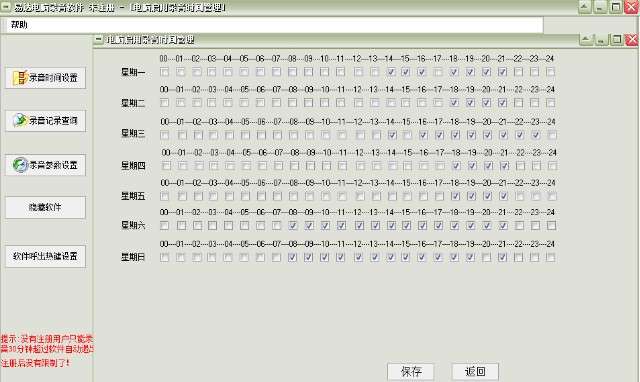The width and height of the screenshot is (640, 382).
Task: Open 软件呼出热键设置
Action: [x=45, y=256]
